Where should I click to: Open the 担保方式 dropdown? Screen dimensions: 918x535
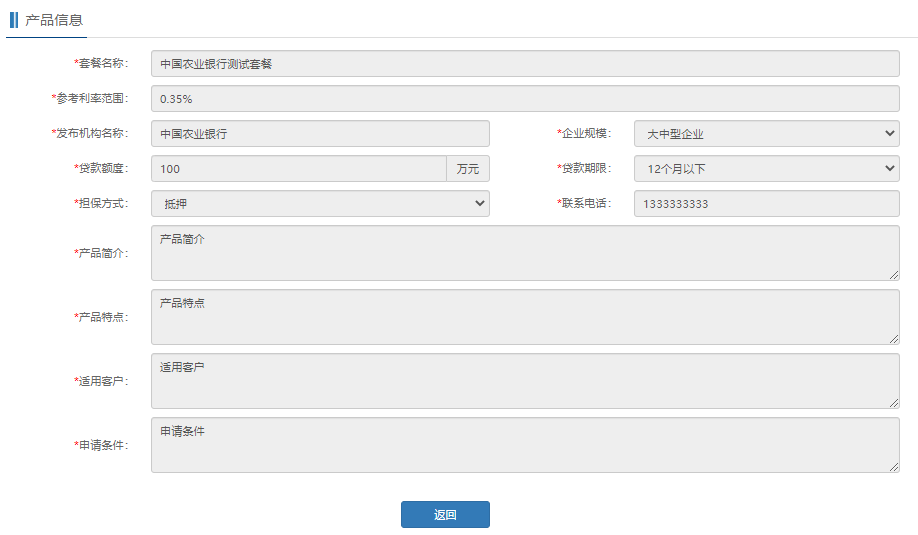point(320,204)
